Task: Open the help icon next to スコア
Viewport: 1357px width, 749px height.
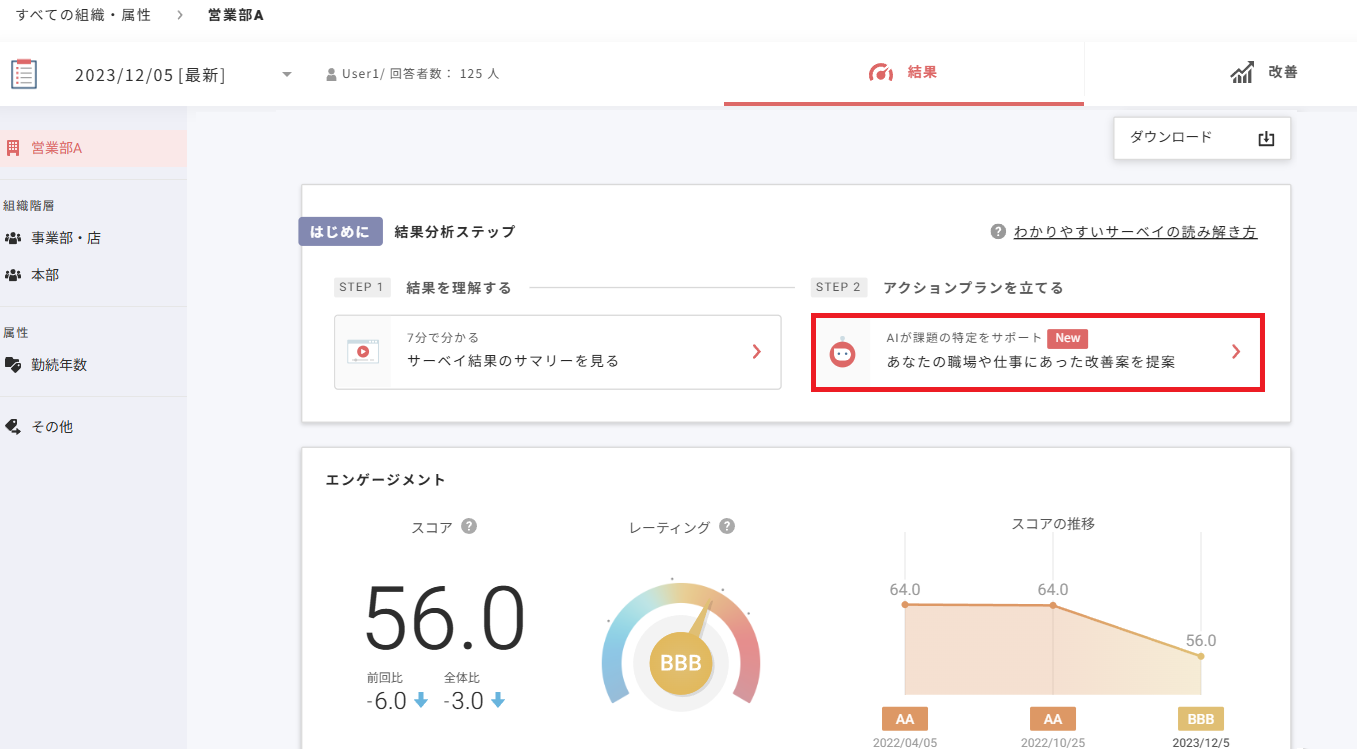Action: pyautogui.click(x=468, y=525)
